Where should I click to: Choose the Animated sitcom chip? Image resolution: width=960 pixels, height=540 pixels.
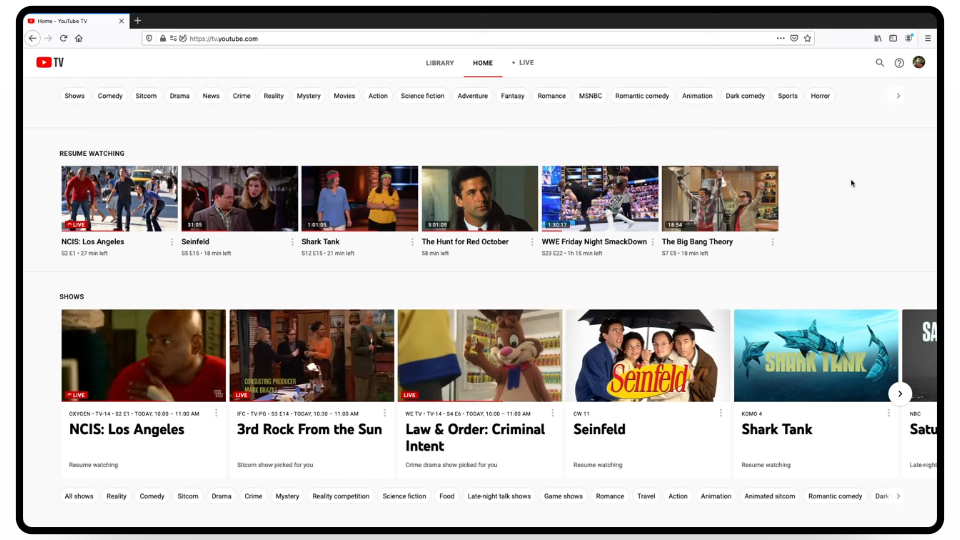[770, 496]
